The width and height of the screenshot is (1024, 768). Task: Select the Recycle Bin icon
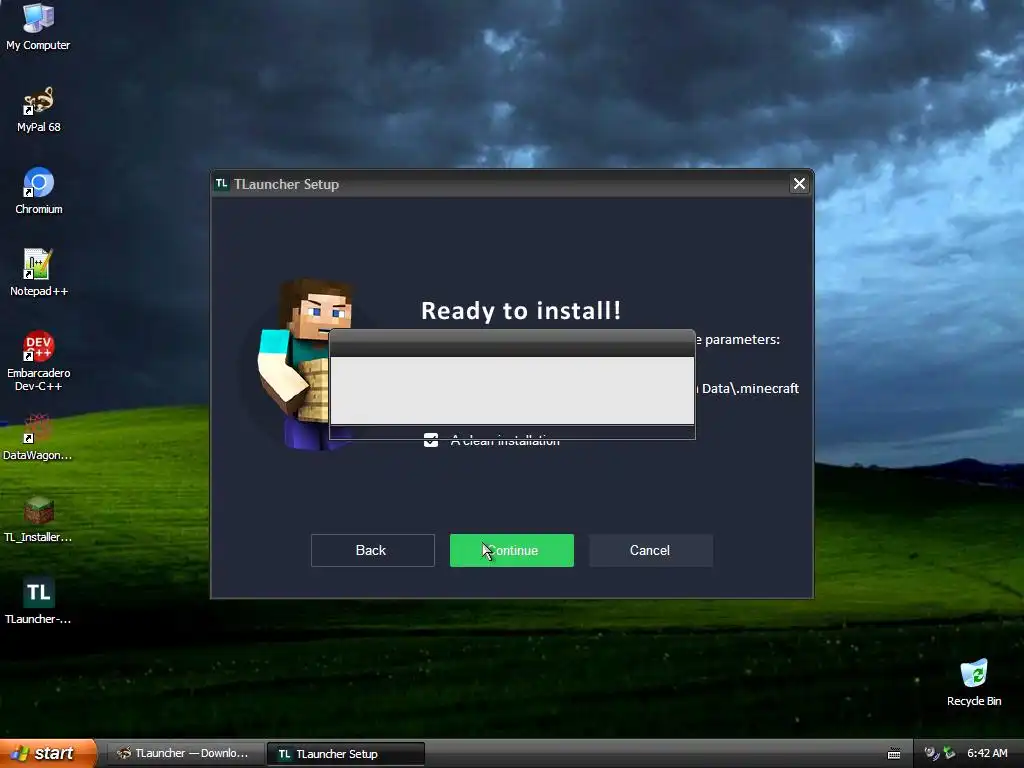(x=974, y=683)
